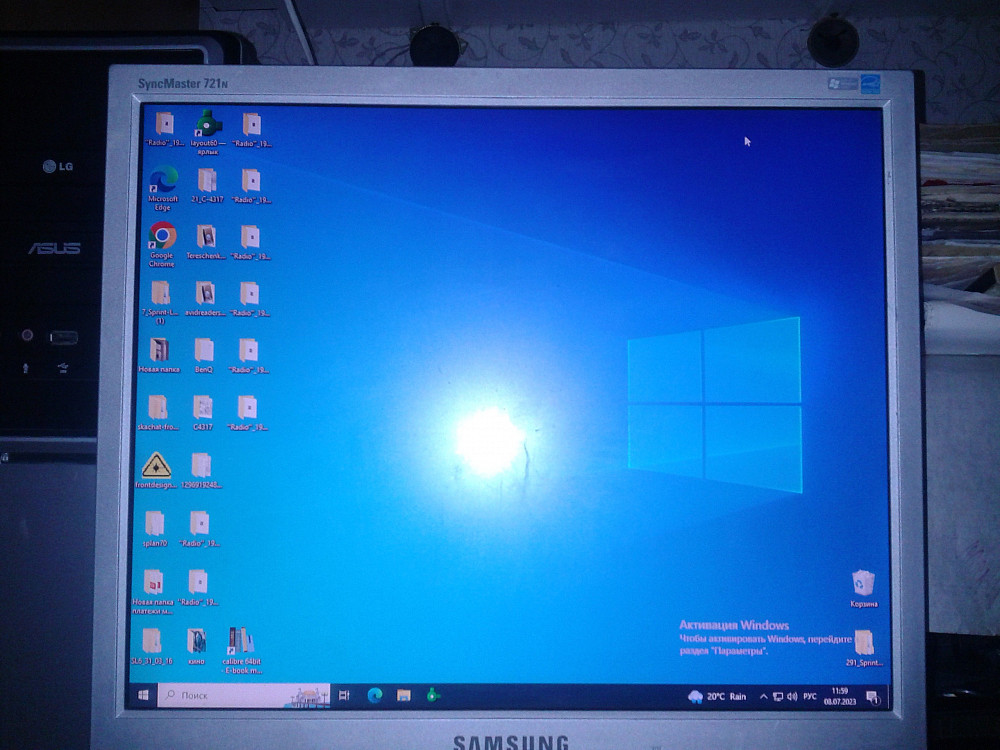
Task: Select the frontdesign warning-sign icon
Action: [x=156, y=466]
